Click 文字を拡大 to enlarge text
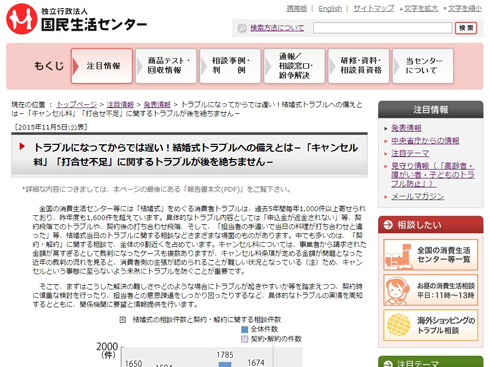The width and height of the screenshot is (490, 367). (421, 9)
